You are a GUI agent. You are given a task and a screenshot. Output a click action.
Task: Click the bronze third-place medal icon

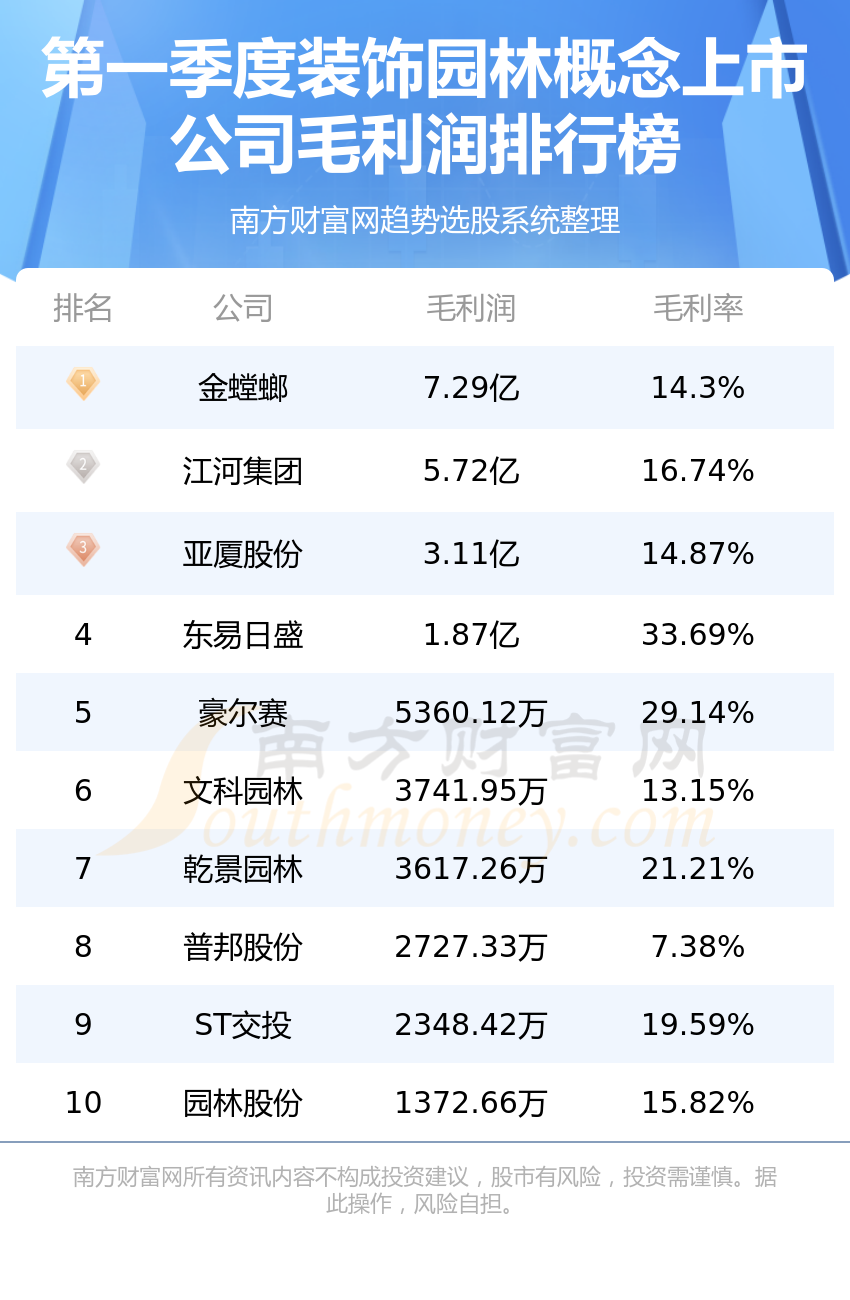click(x=83, y=549)
